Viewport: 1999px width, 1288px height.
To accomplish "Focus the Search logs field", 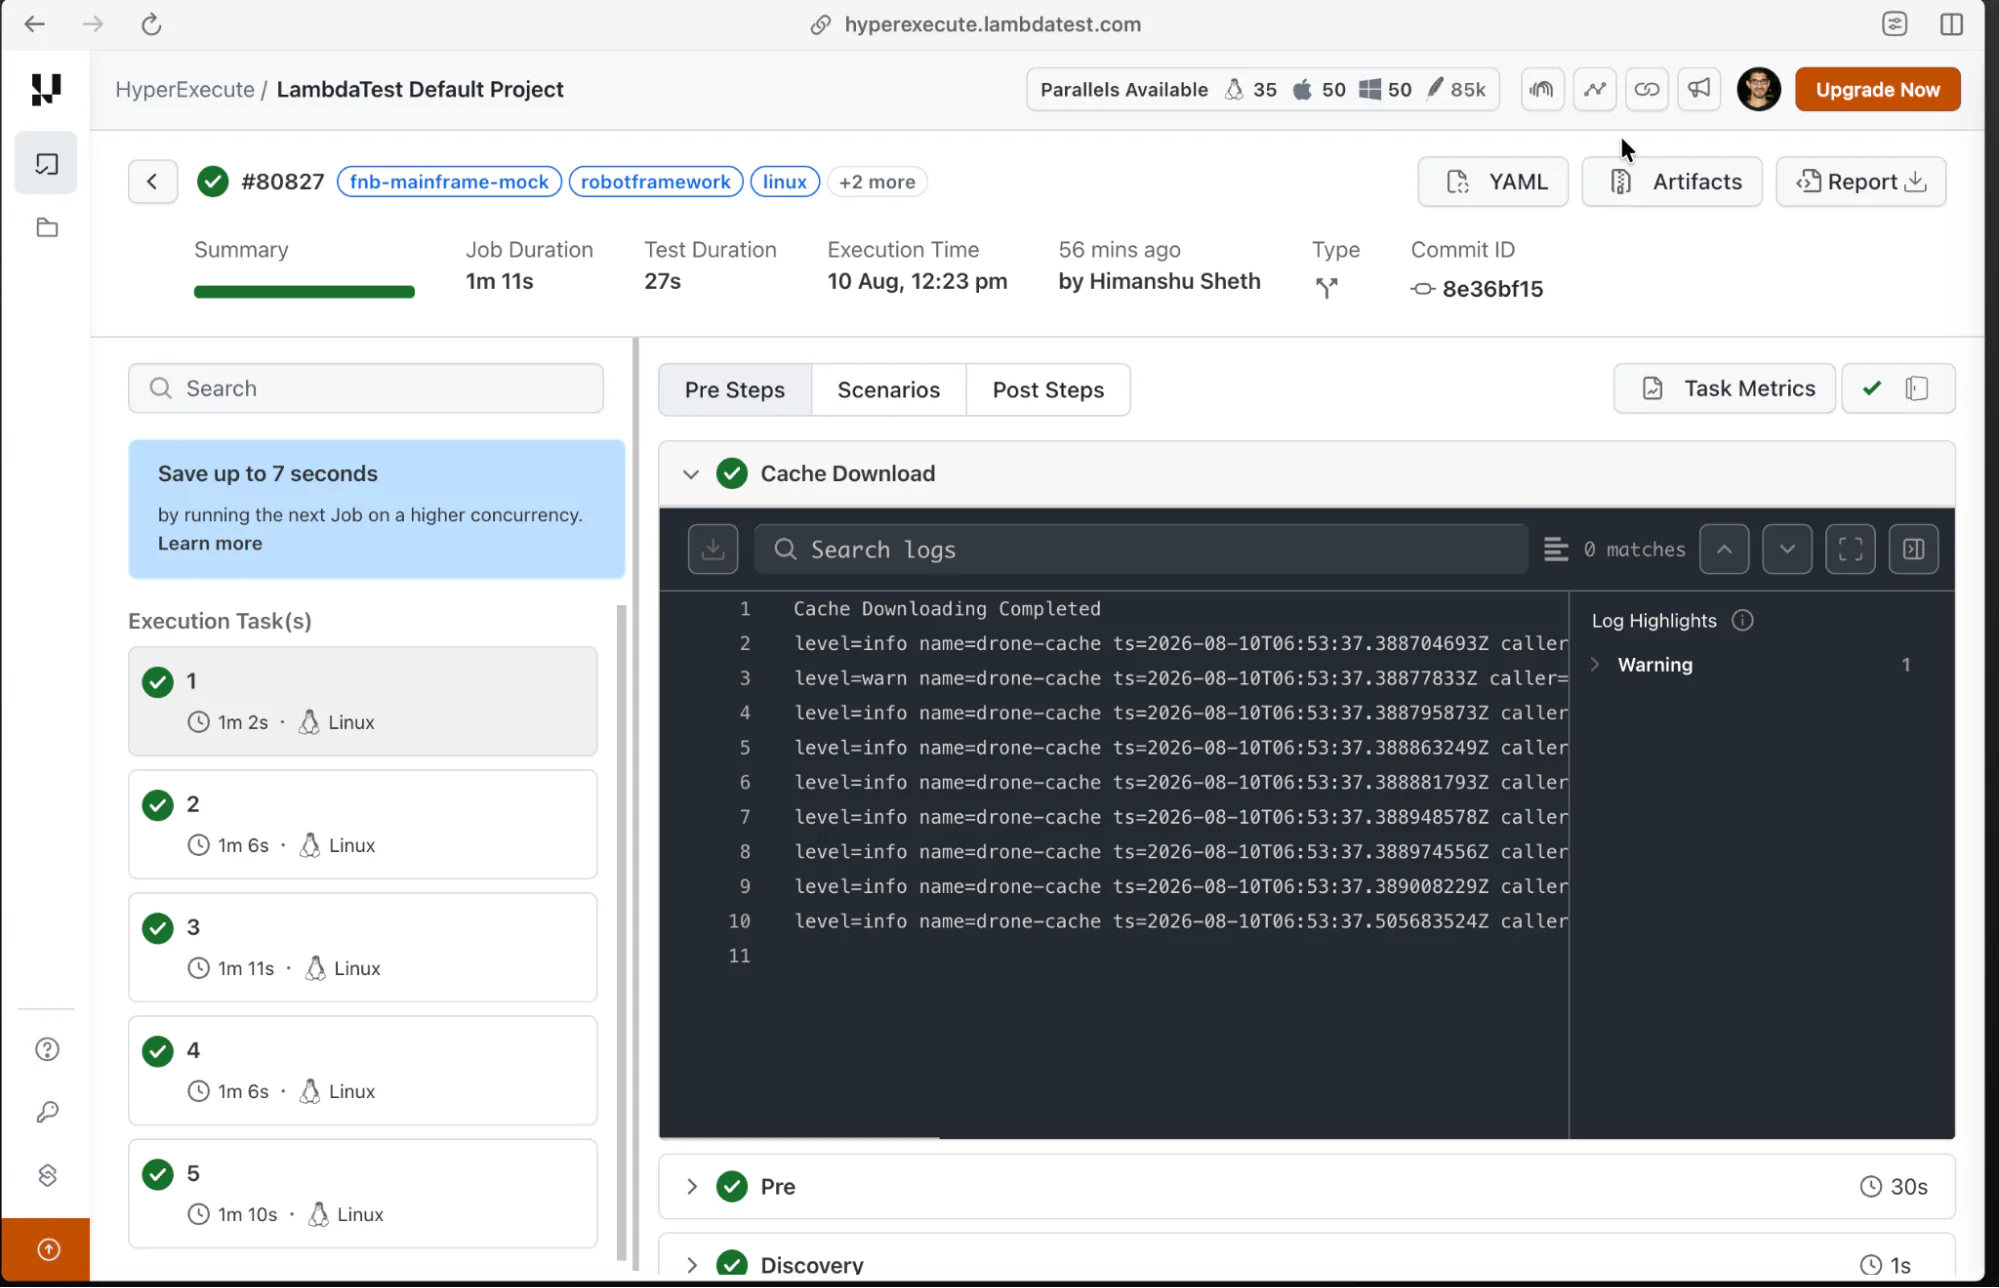I will pyautogui.click(x=1141, y=549).
